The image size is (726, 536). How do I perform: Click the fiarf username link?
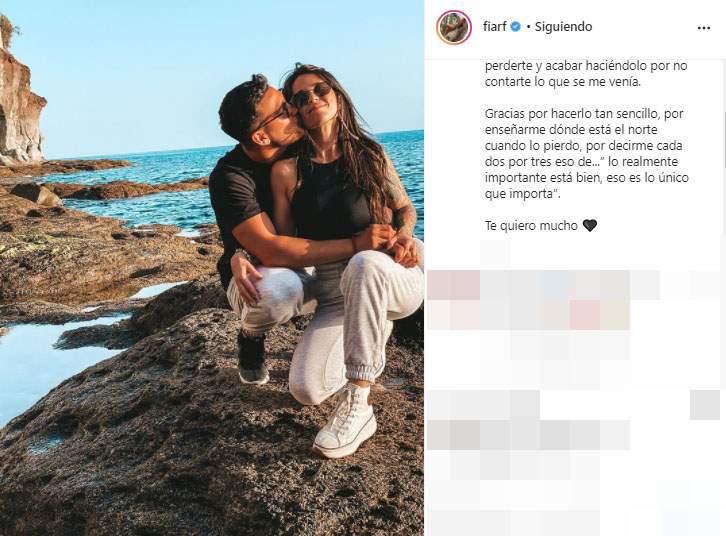(x=494, y=27)
